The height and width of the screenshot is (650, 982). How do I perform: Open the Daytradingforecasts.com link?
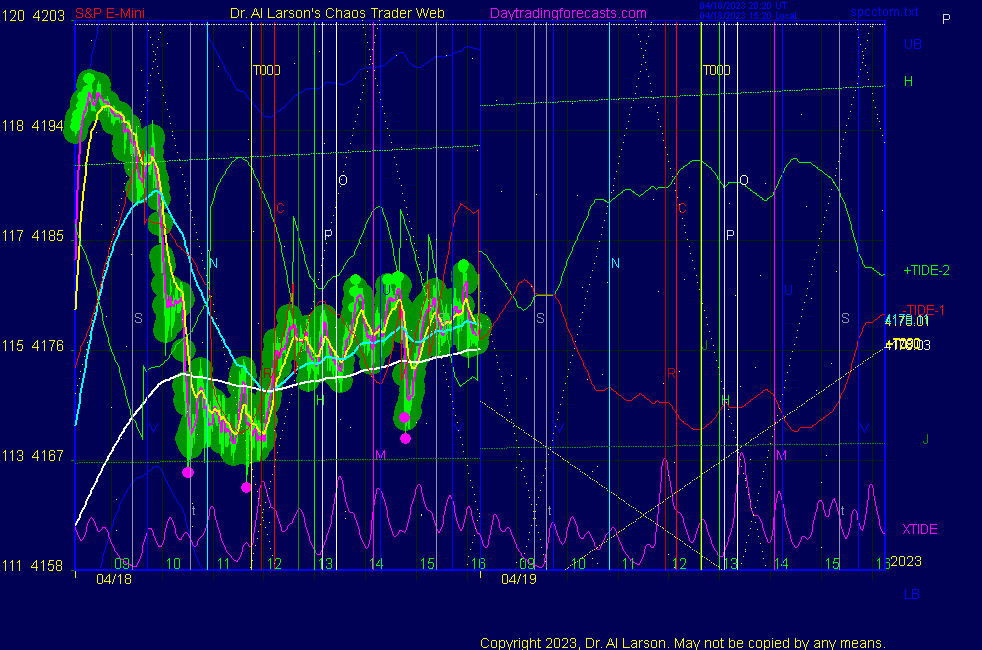(x=568, y=13)
